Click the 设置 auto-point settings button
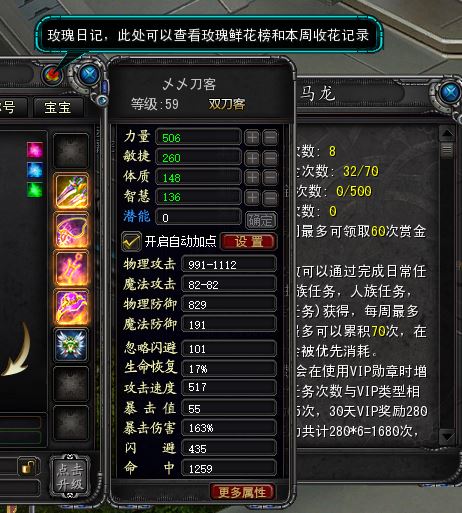This screenshot has width=462, height=513. tap(248, 242)
